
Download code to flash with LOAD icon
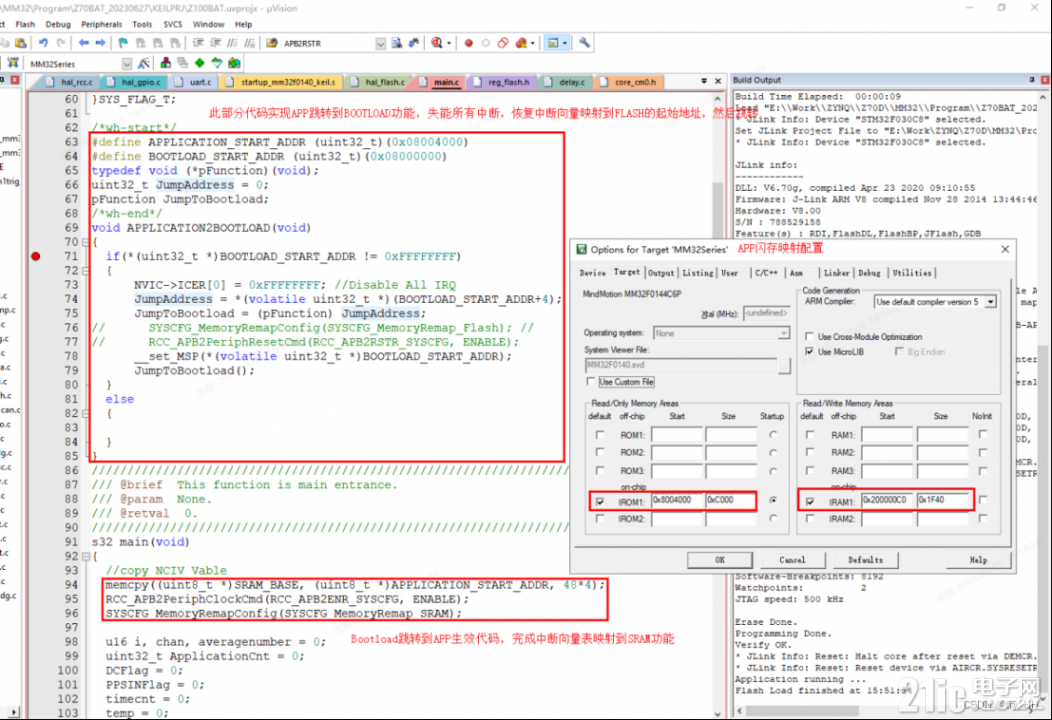coord(13,63)
